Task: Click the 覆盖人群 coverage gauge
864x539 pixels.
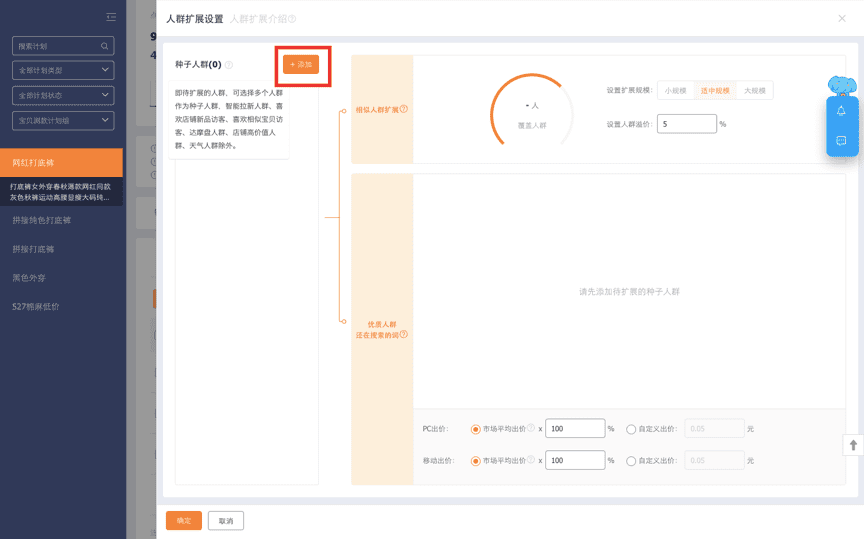Action: click(x=532, y=110)
